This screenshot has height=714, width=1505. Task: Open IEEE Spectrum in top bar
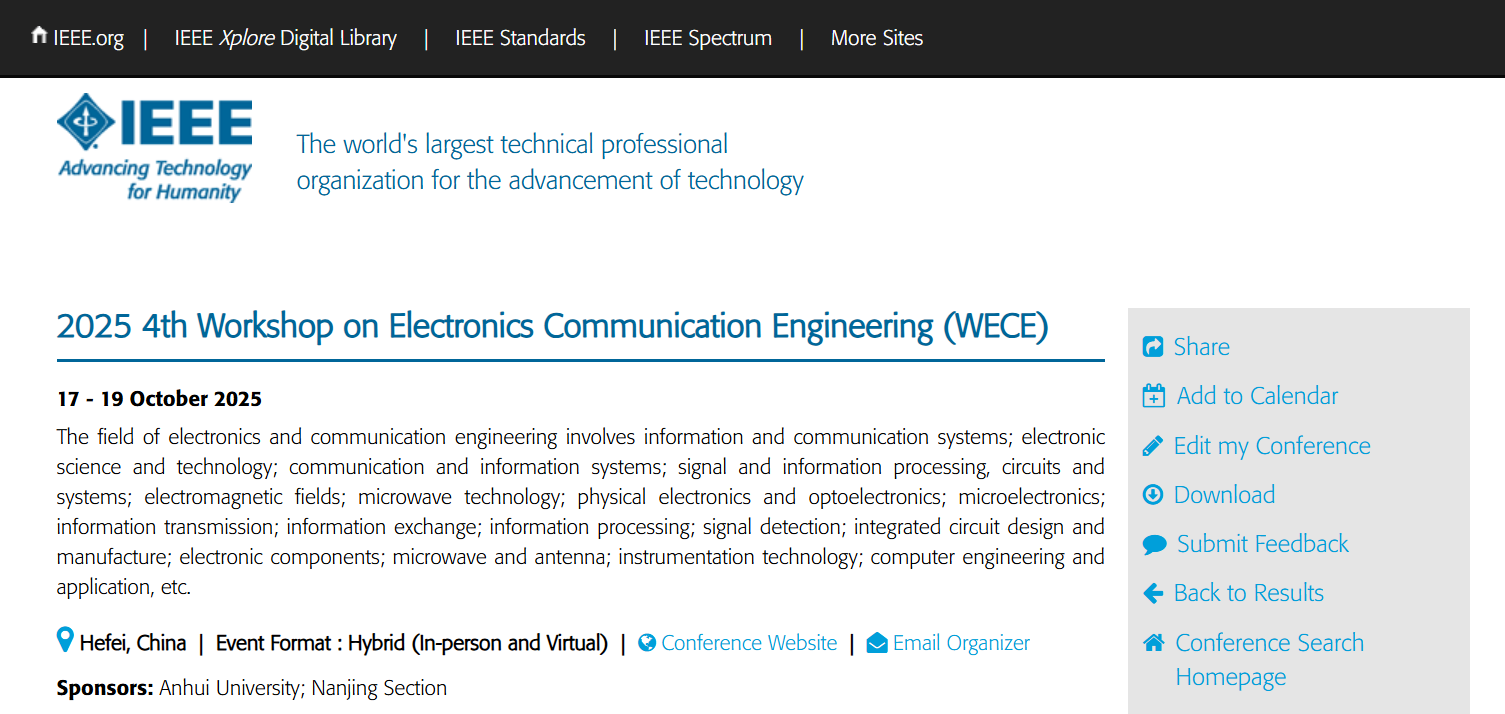(x=708, y=38)
